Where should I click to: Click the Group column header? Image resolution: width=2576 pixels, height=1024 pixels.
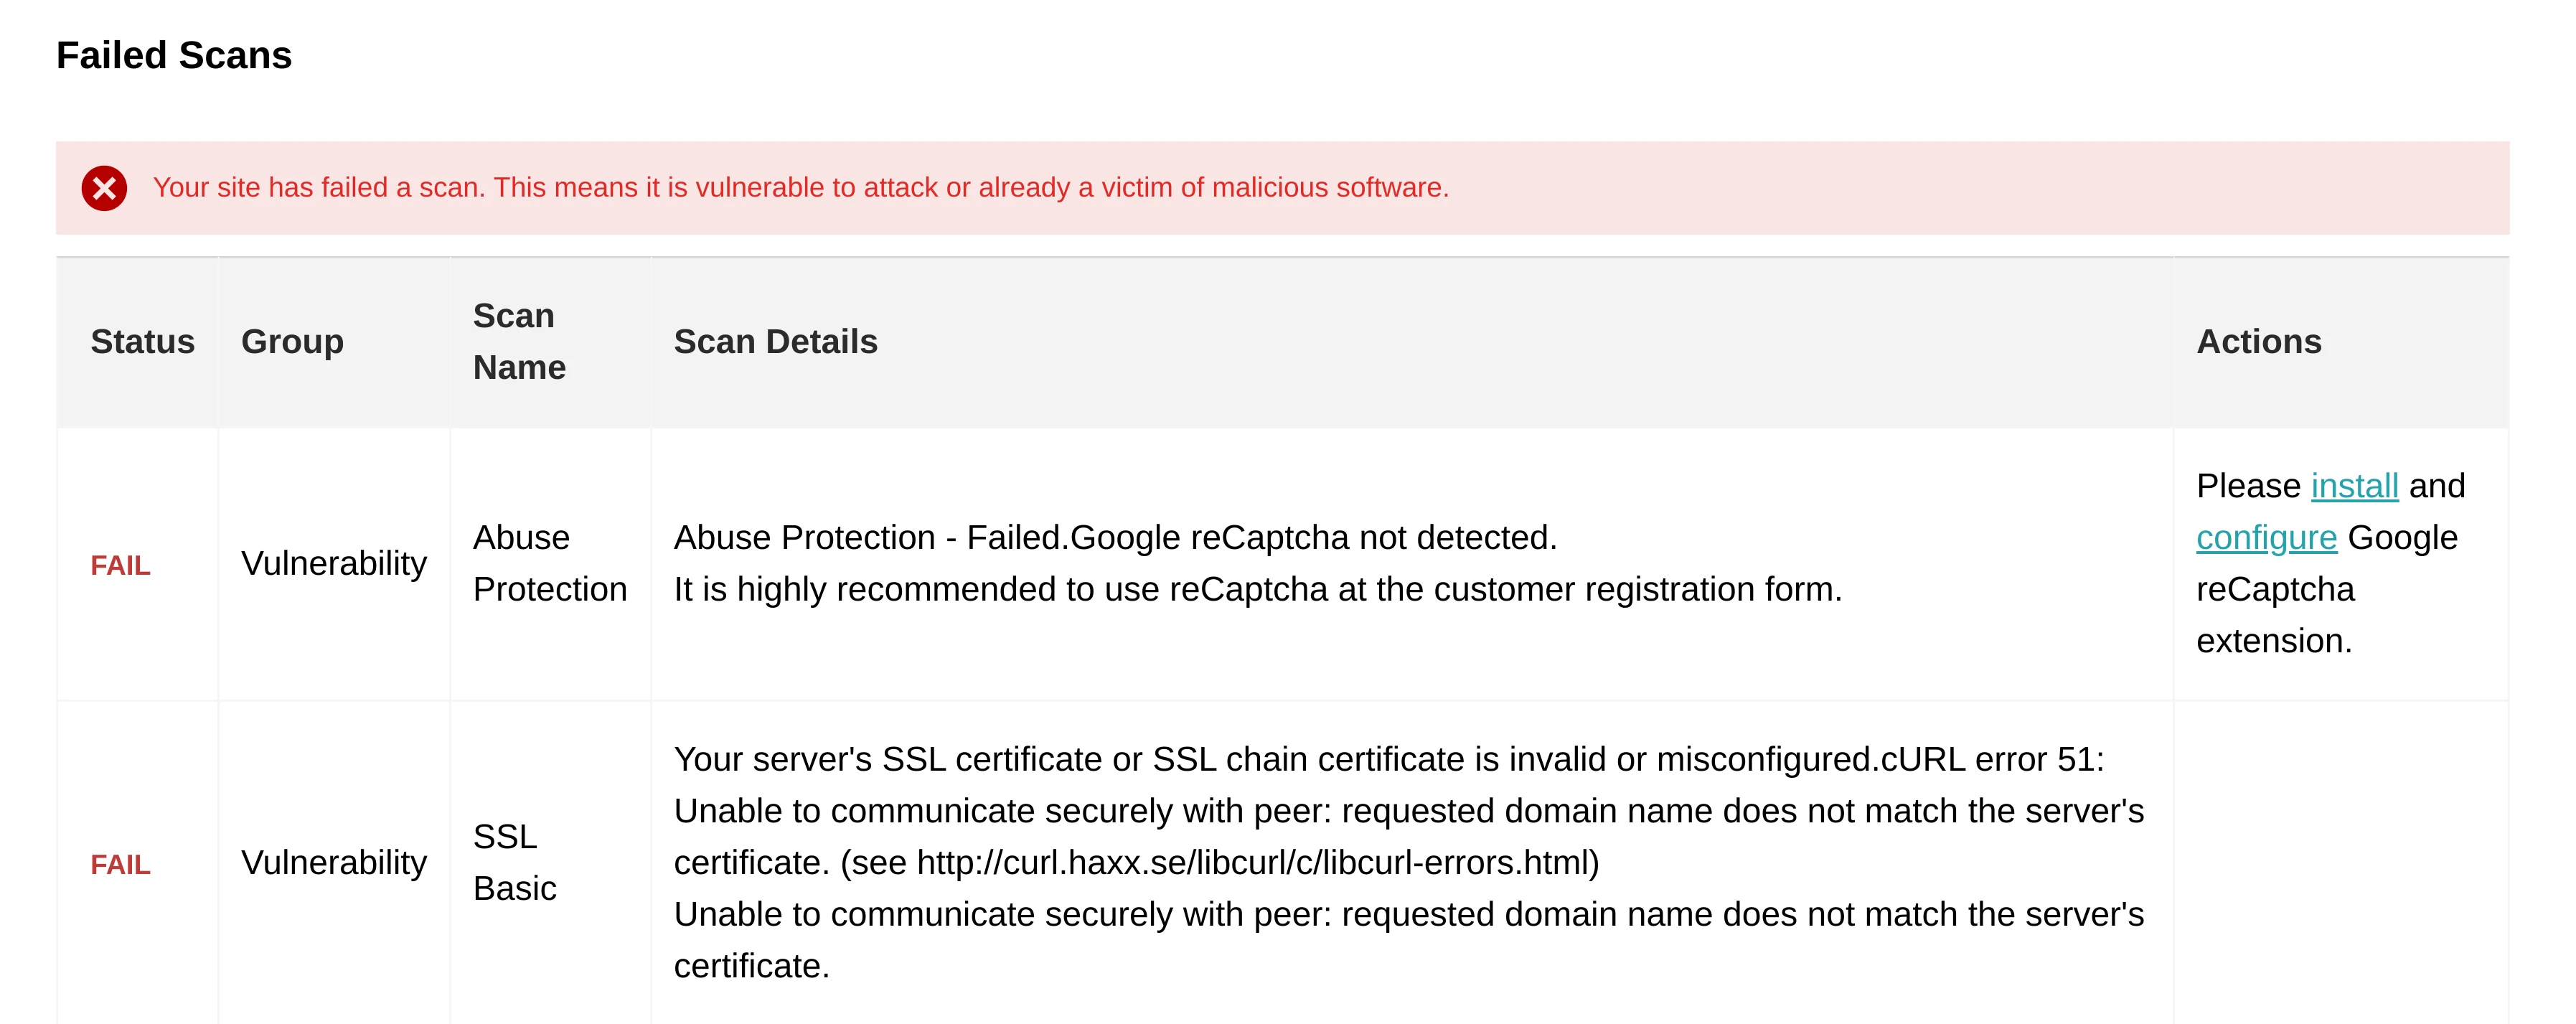tap(292, 342)
